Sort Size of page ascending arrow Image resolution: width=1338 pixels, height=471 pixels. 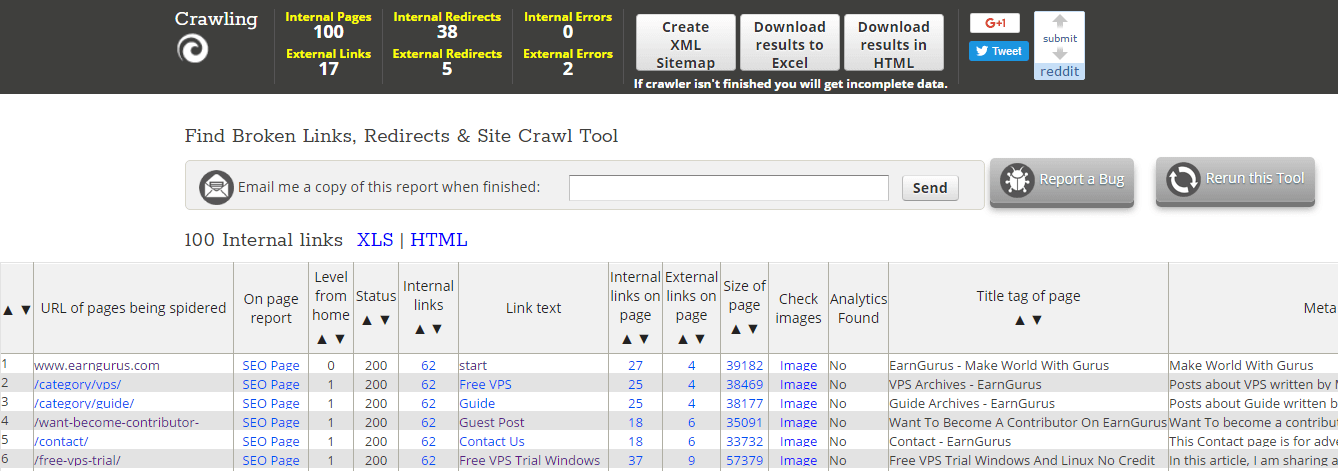pyautogui.click(x=735, y=329)
